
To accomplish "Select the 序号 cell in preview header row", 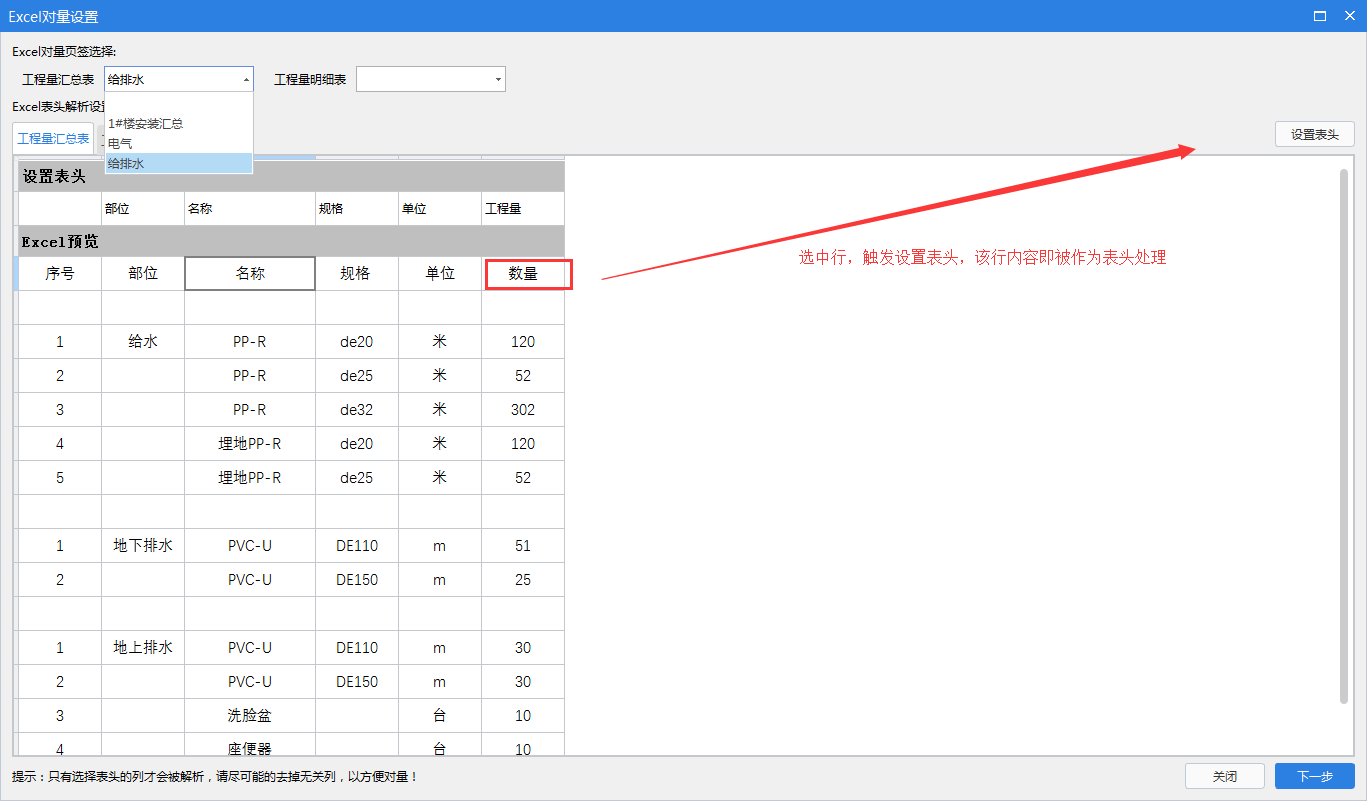I will [x=60, y=274].
